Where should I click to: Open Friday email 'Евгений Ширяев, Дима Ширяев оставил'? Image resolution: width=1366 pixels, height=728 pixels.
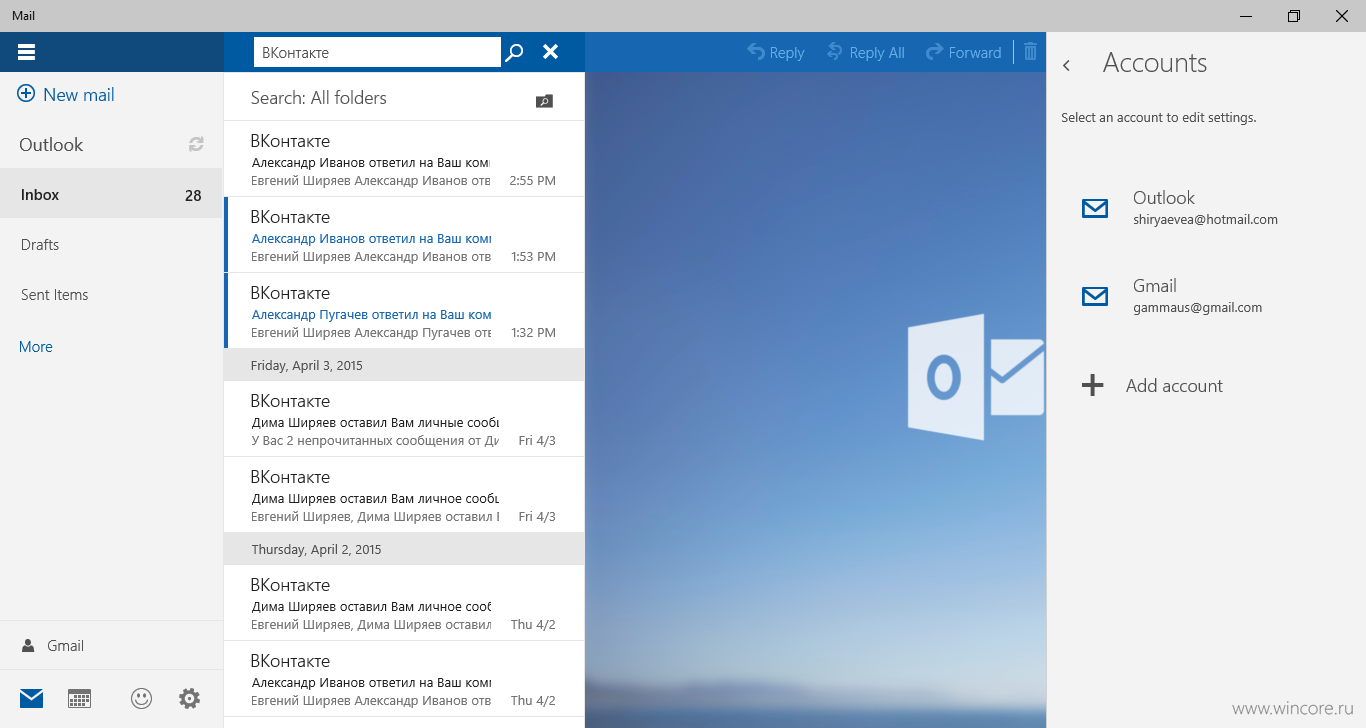[x=404, y=495]
